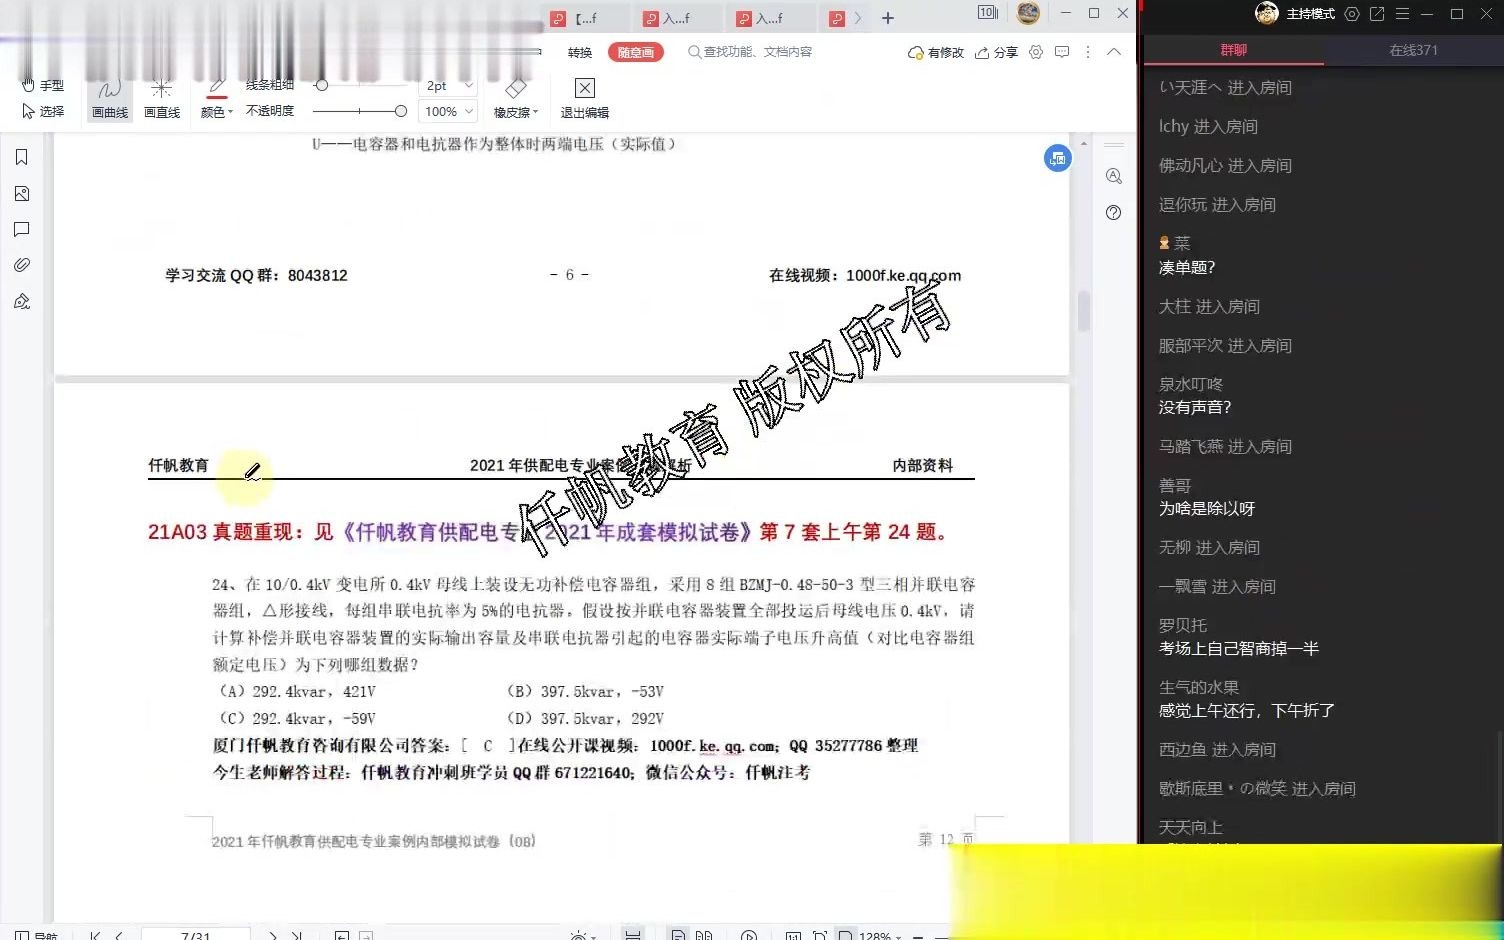
Task: Activate the 画直线 straight line tool
Action: pos(162,99)
